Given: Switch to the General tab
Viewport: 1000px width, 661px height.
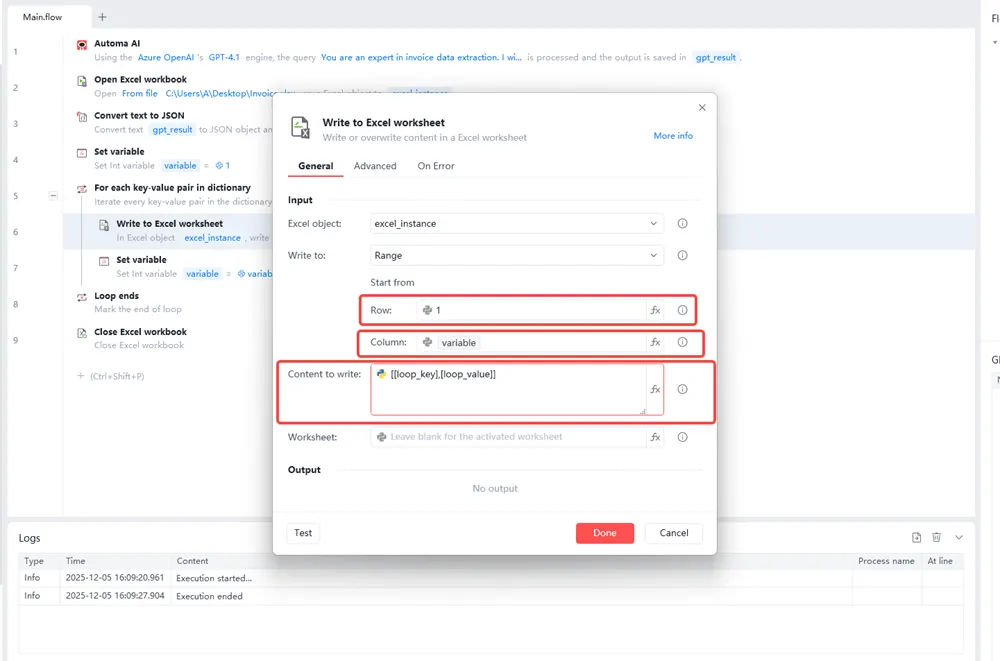Looking at the screenshot, I should coord(316,166).
